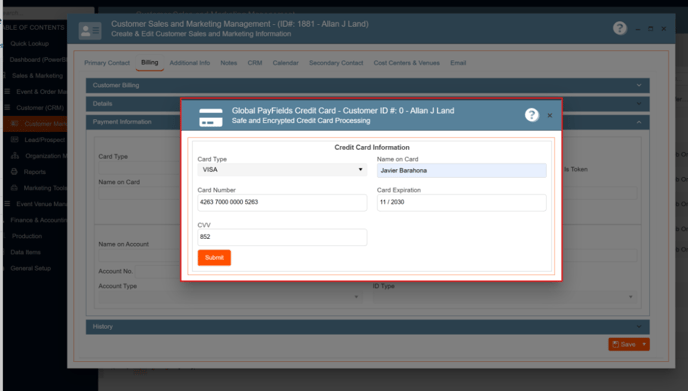The height and width of the screenshot is (391, 688).
Task: Open Finance & Accounting sidebar item
Action: point(39,220)
